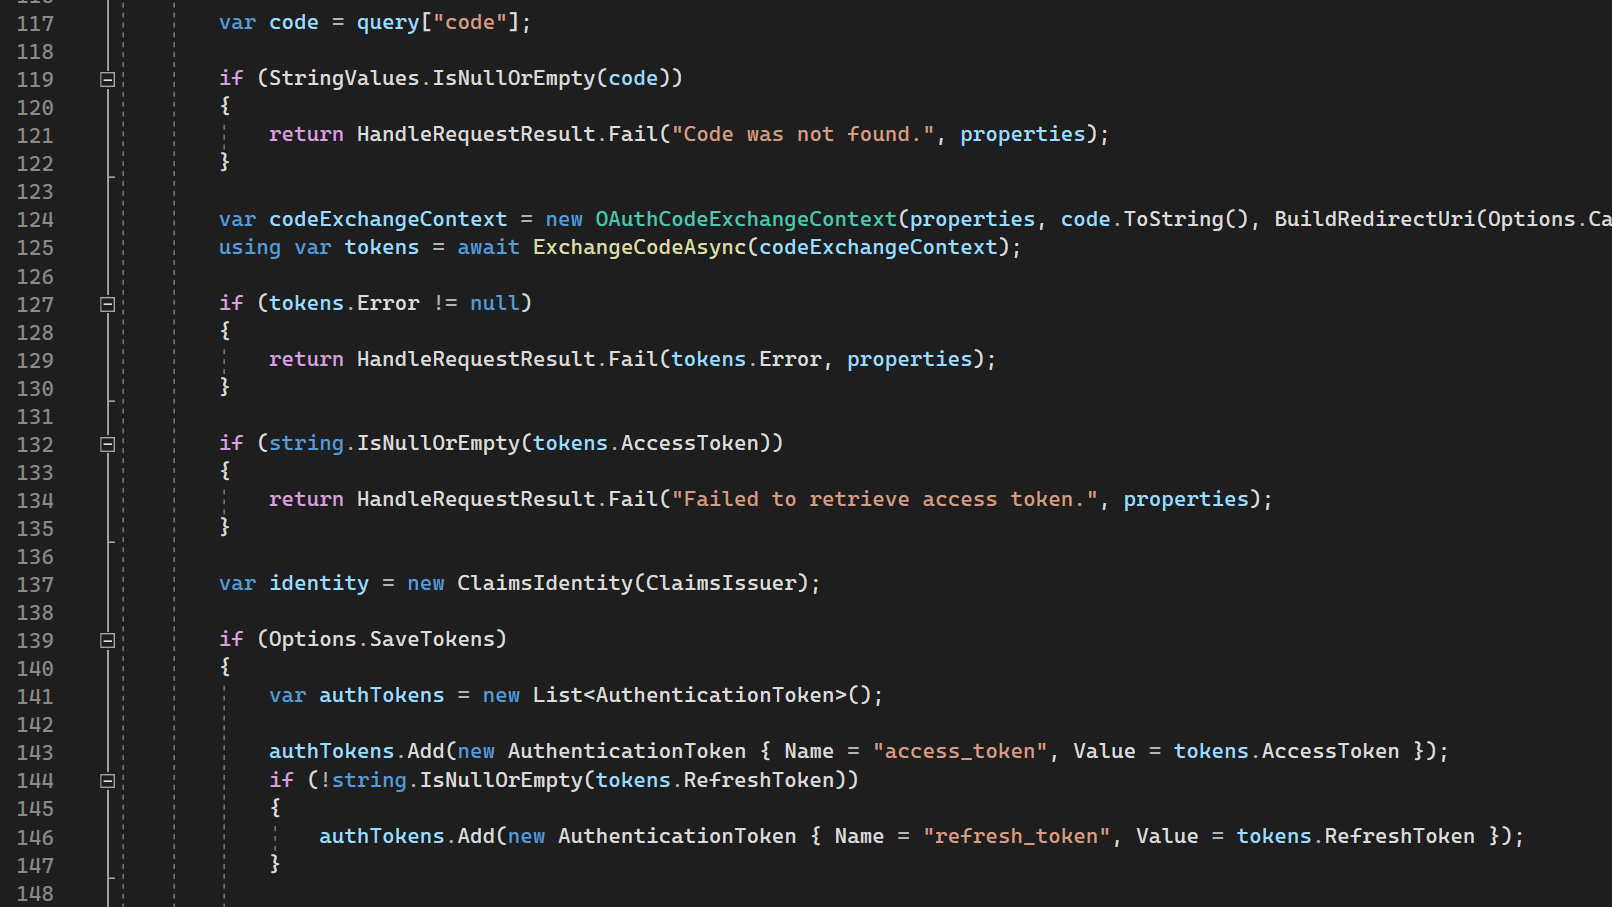Collapse the Options.SaveTokens block at line 139

(108, 640)
